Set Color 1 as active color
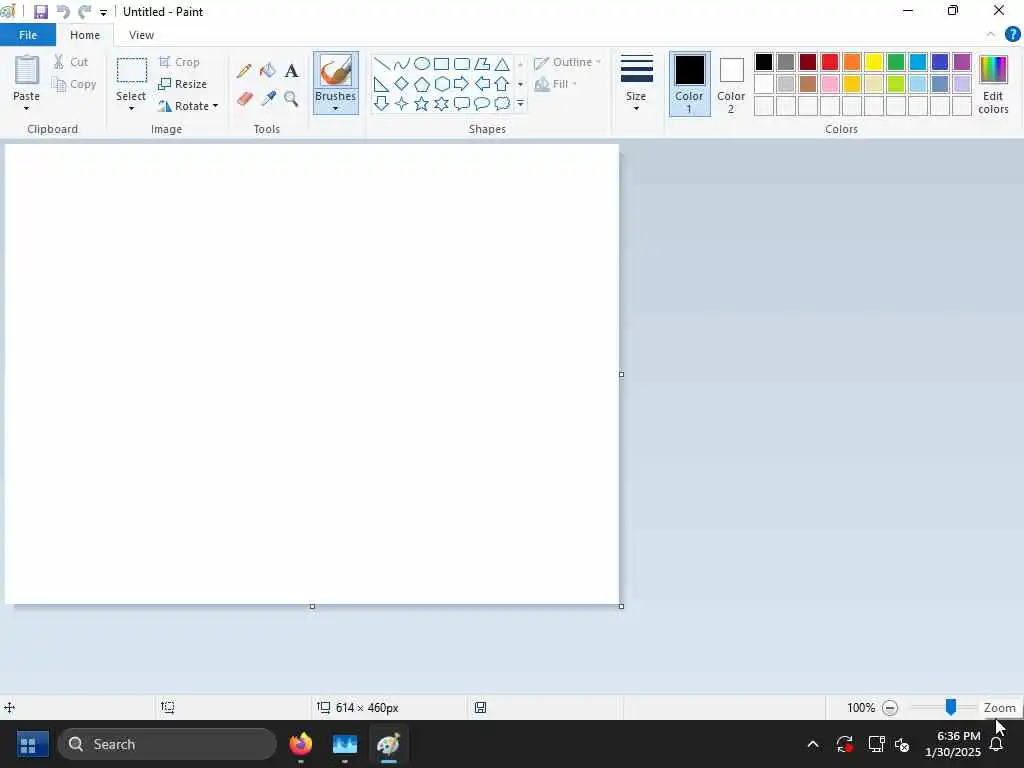The height and width of the screenshot is (768, 1024). (689, 84)
